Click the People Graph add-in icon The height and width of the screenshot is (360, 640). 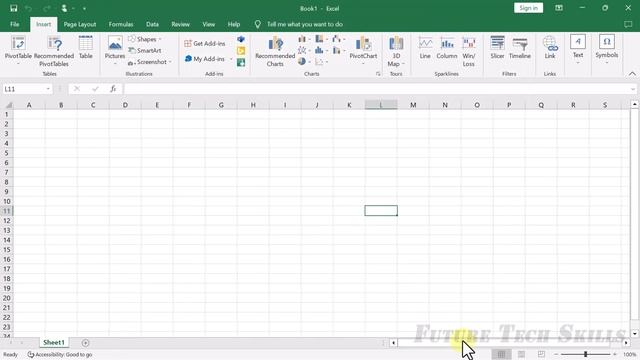pos(241,62)
